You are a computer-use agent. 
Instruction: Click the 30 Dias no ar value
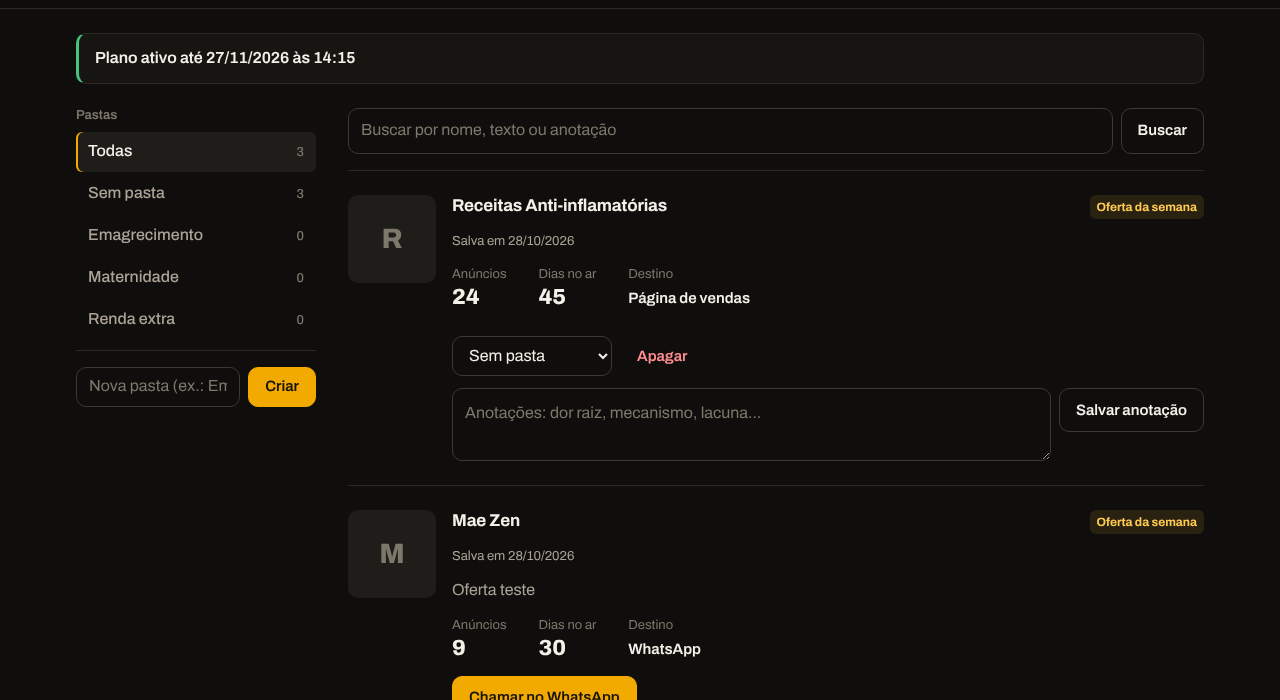point(552,648)
